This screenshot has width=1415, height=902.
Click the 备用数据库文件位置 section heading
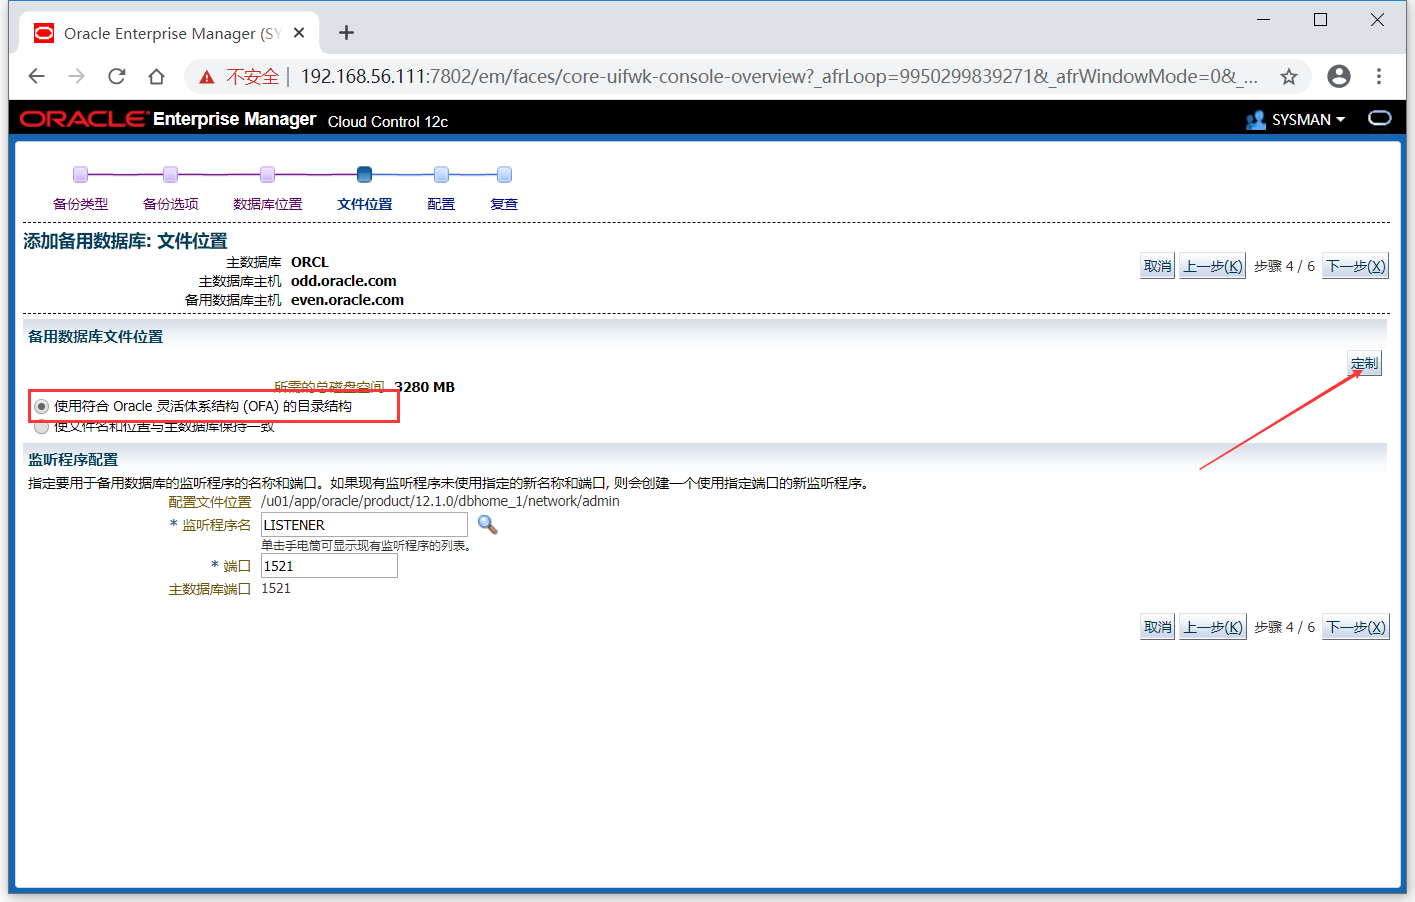coord(95,337)
